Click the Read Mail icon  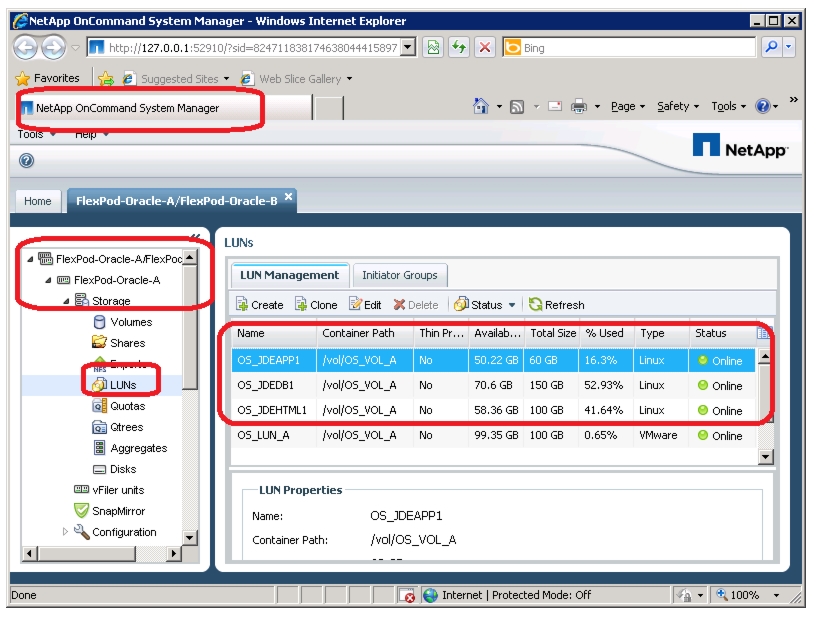tap(555, 106)
